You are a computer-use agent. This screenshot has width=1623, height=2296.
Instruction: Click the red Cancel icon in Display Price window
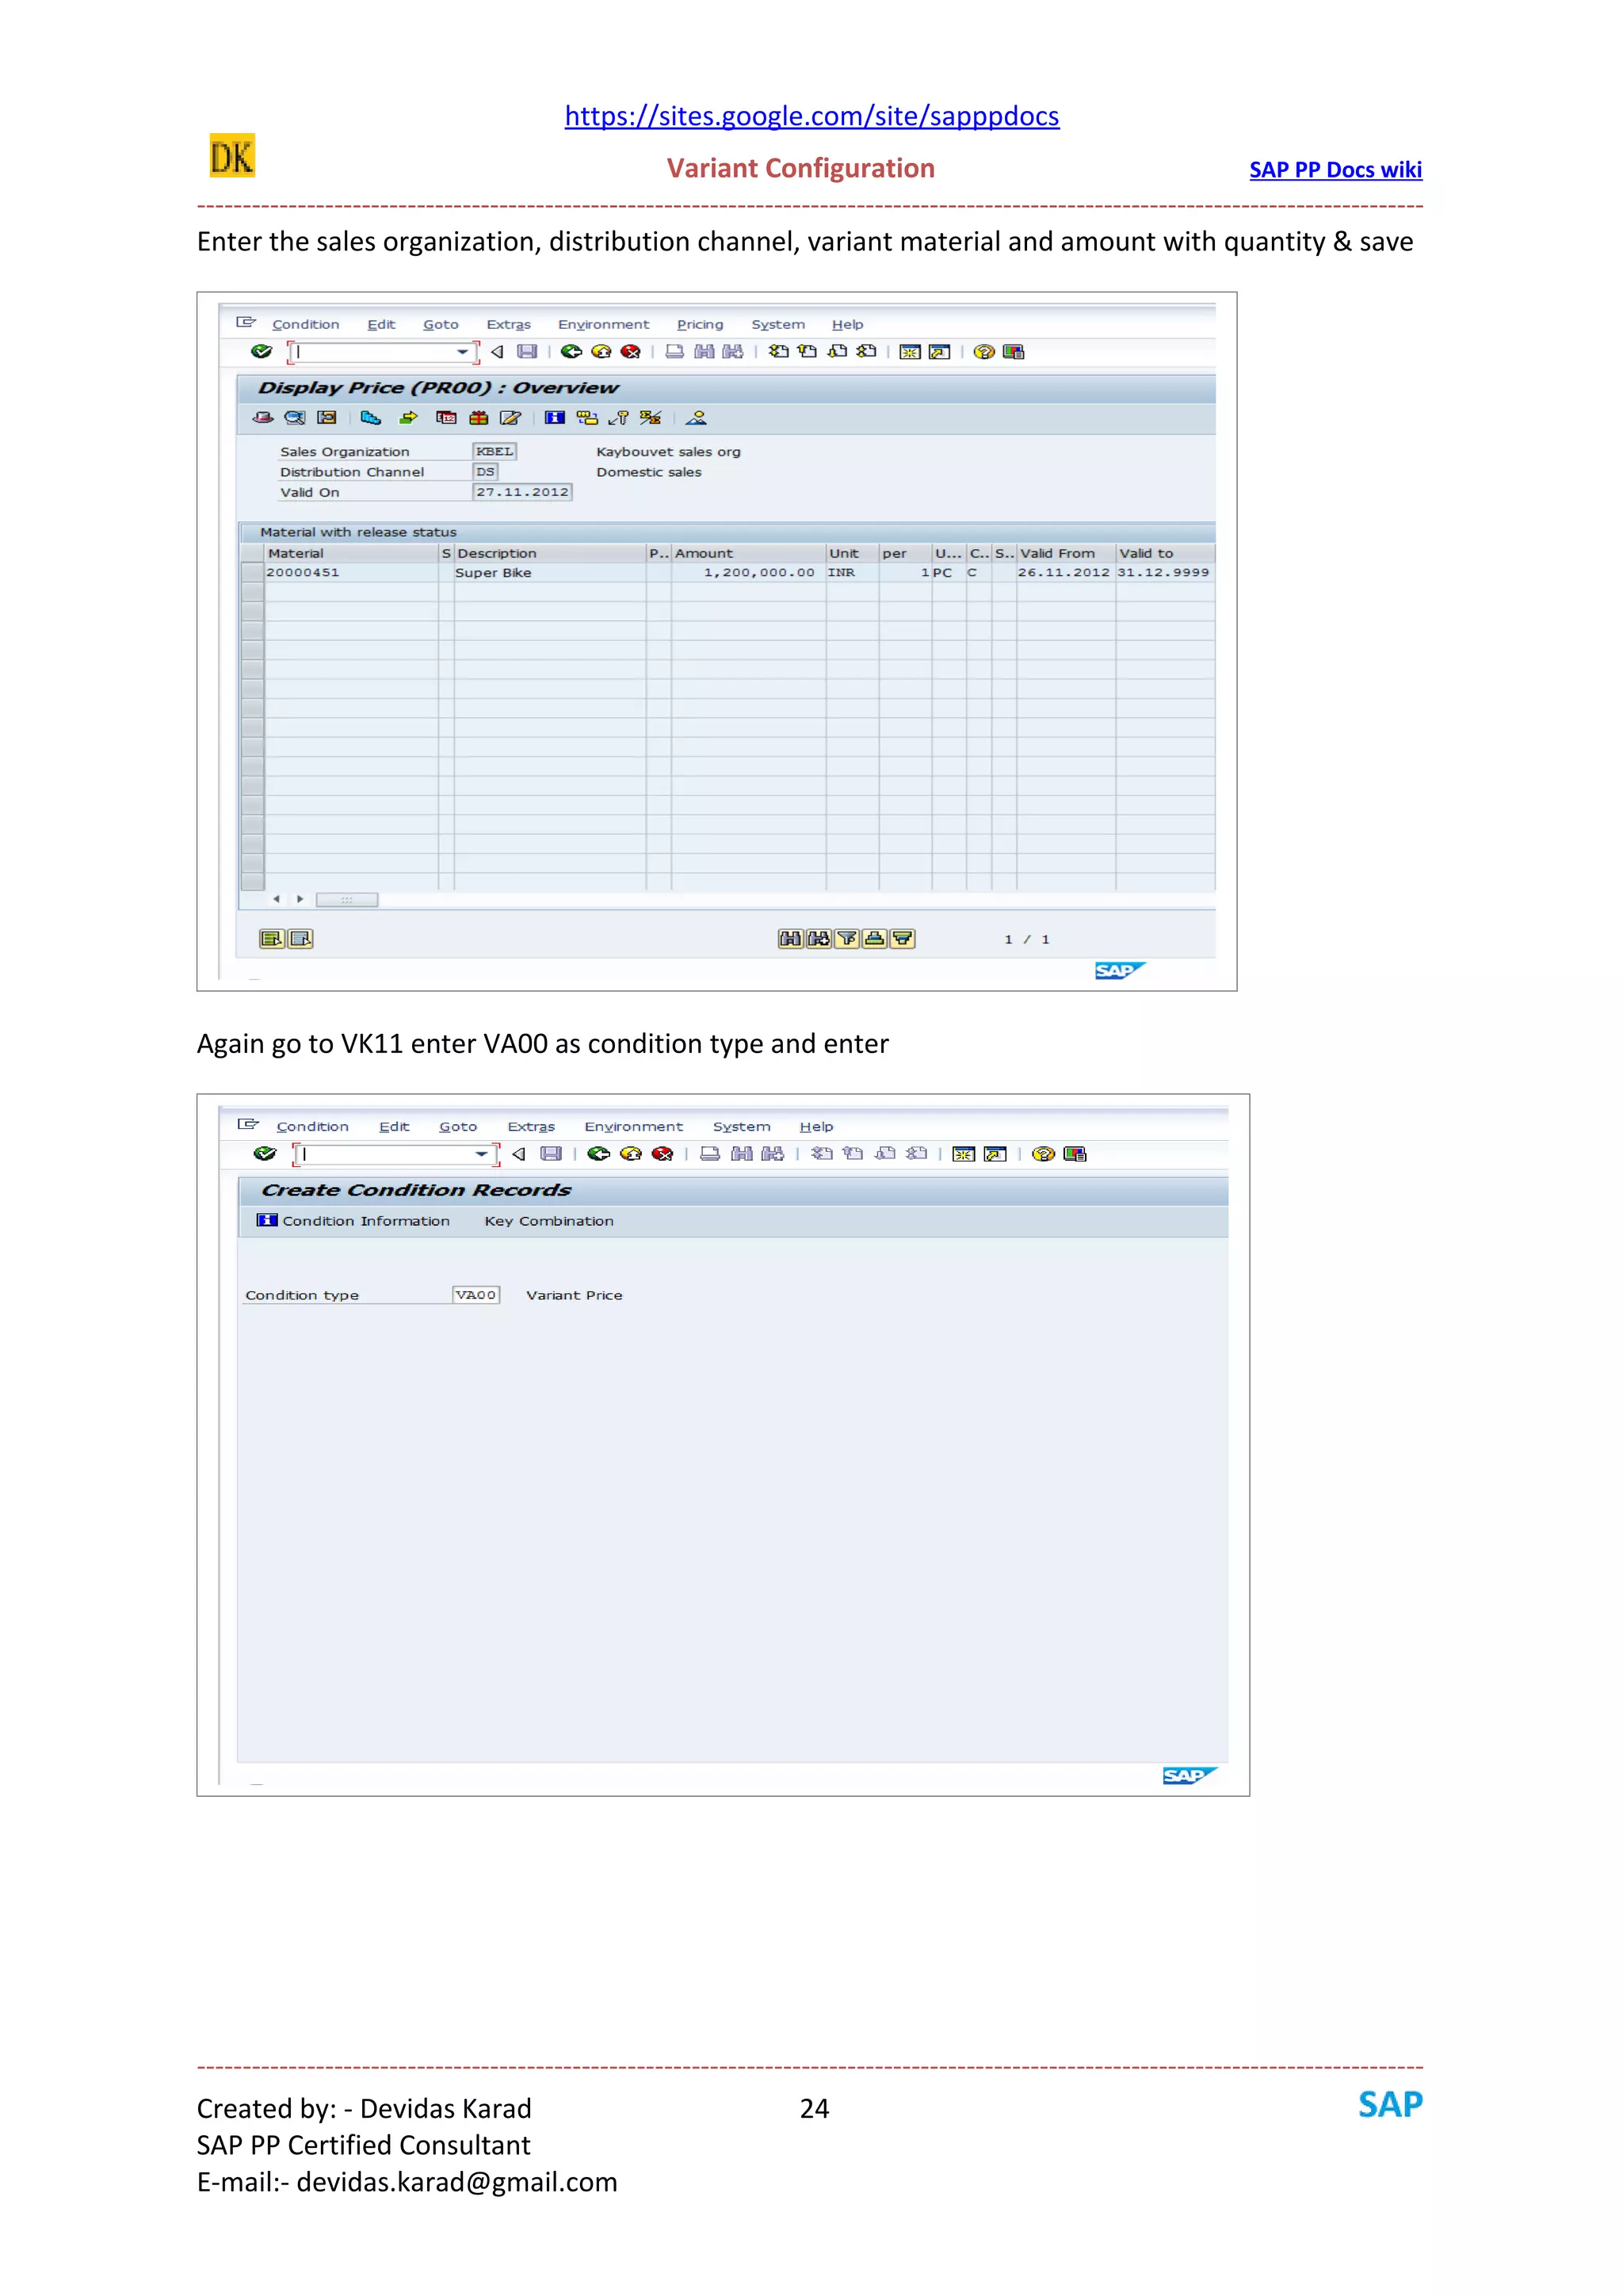coord(630,351)
